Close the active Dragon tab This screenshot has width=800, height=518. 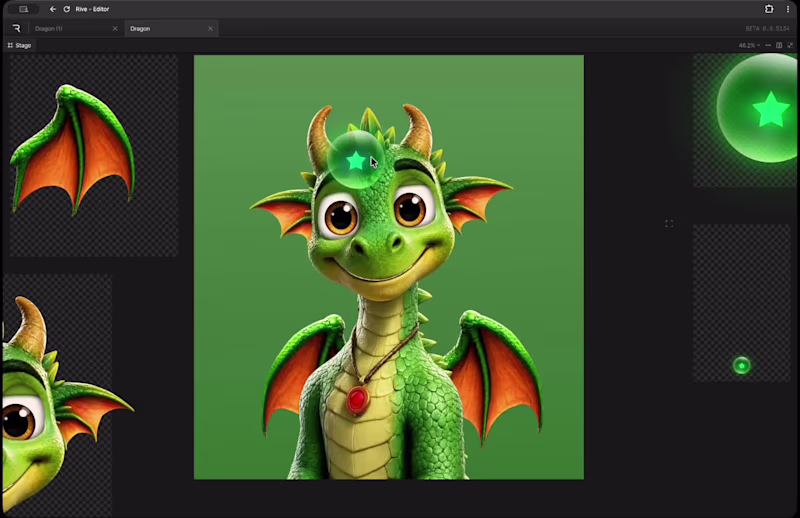pos(211,29)
